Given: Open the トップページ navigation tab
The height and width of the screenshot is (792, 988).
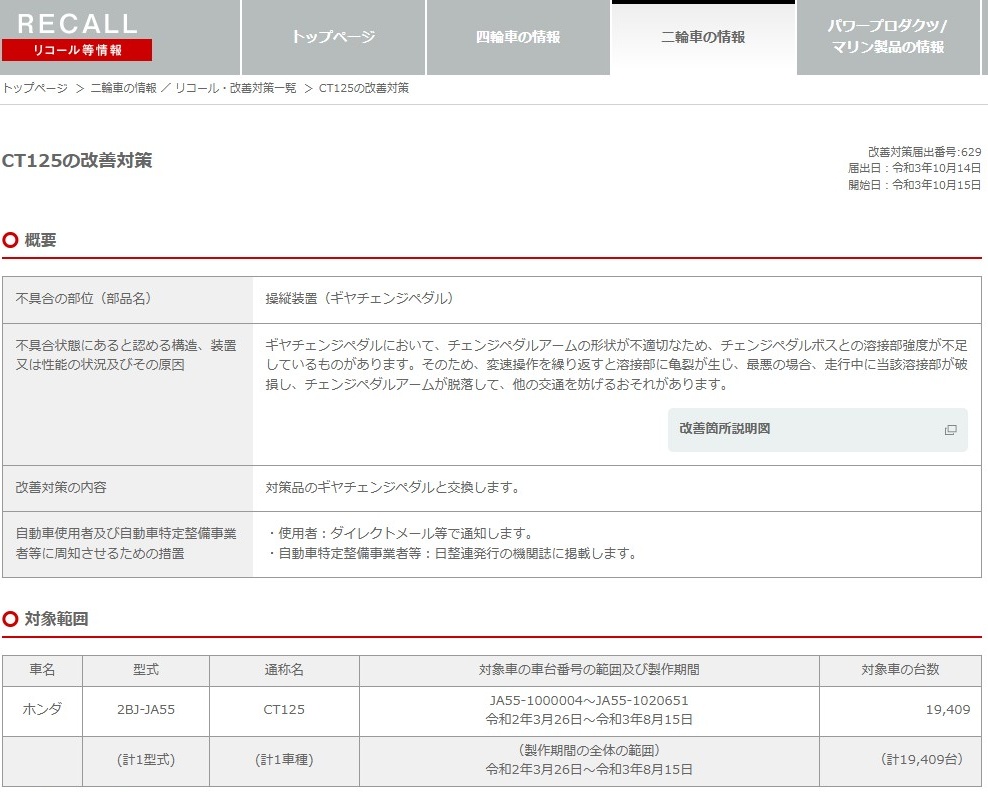Looking at the screenshot, I should point(332,35).
